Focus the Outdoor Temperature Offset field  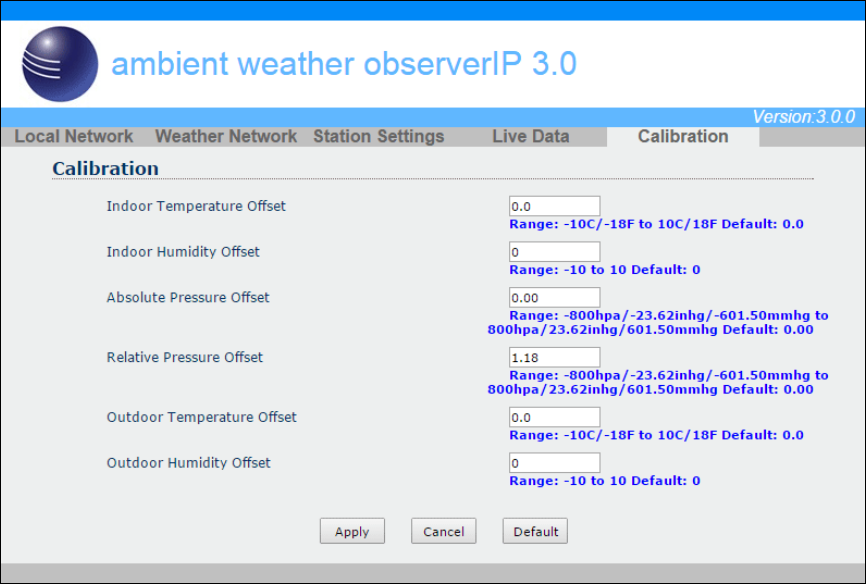[555, 417]
